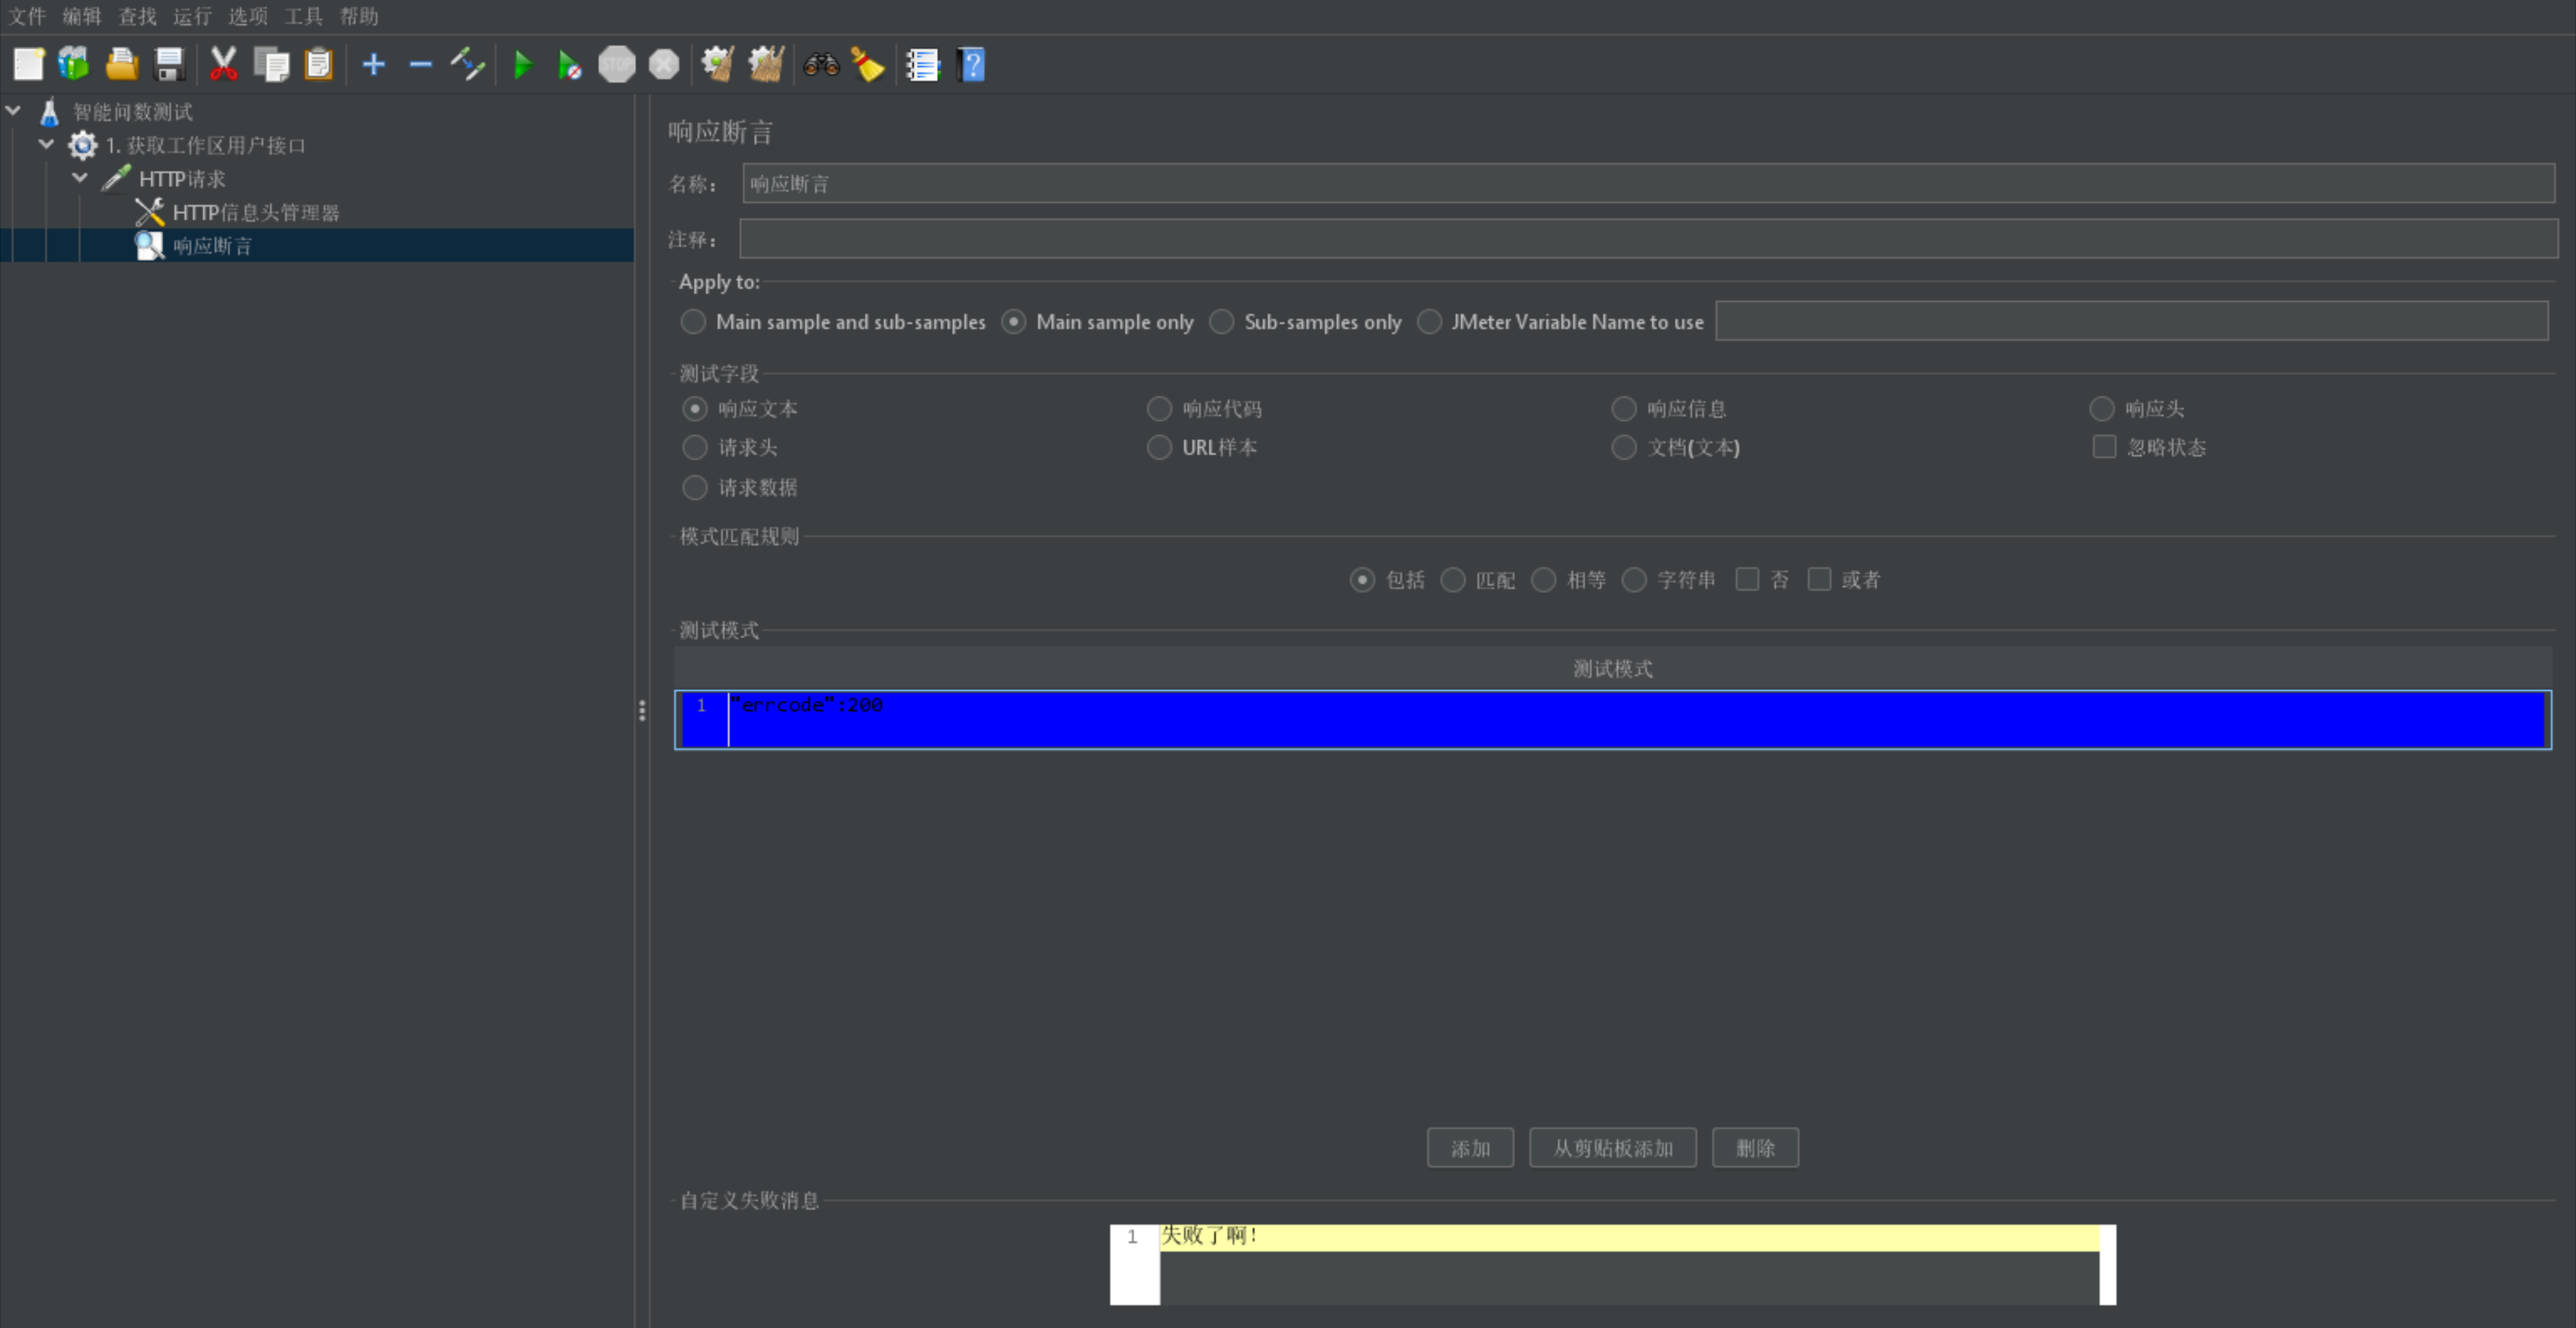Select 文档(文本) test field radio
Viewport: 2576px width, 1328px height.
[x=1624, y=447]
